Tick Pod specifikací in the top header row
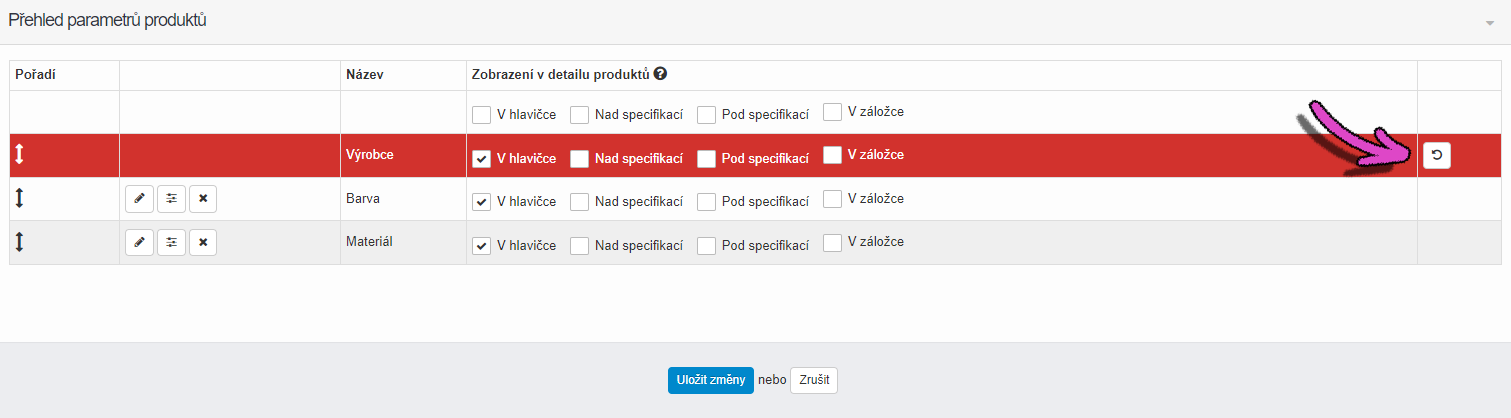Viewport: 1511px width, 418px height. pyautogui.click(x=706, y=115)
